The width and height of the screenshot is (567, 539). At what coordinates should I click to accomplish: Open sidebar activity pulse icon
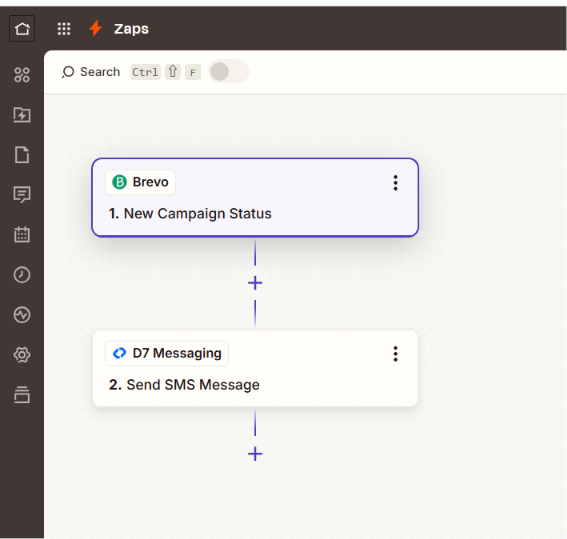click(22, 315)
